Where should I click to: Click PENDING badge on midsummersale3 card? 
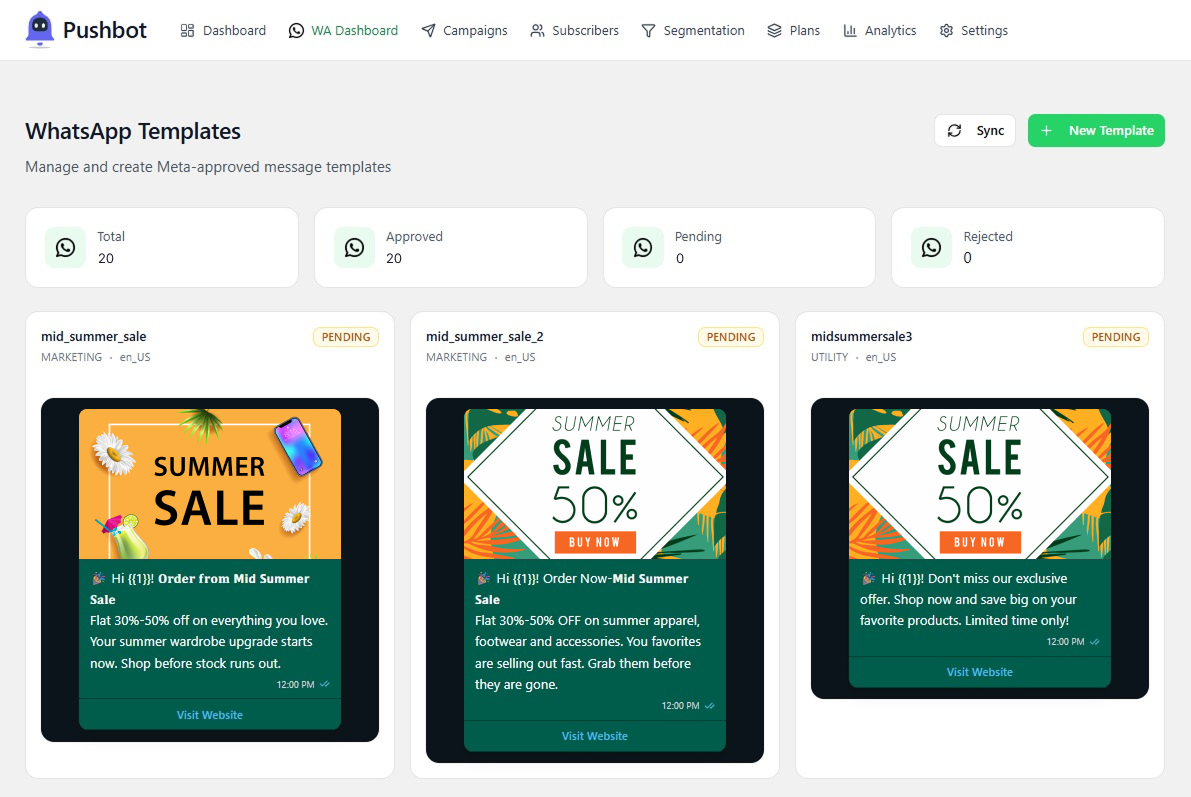pyautogui.click(x=1116, y=337)
